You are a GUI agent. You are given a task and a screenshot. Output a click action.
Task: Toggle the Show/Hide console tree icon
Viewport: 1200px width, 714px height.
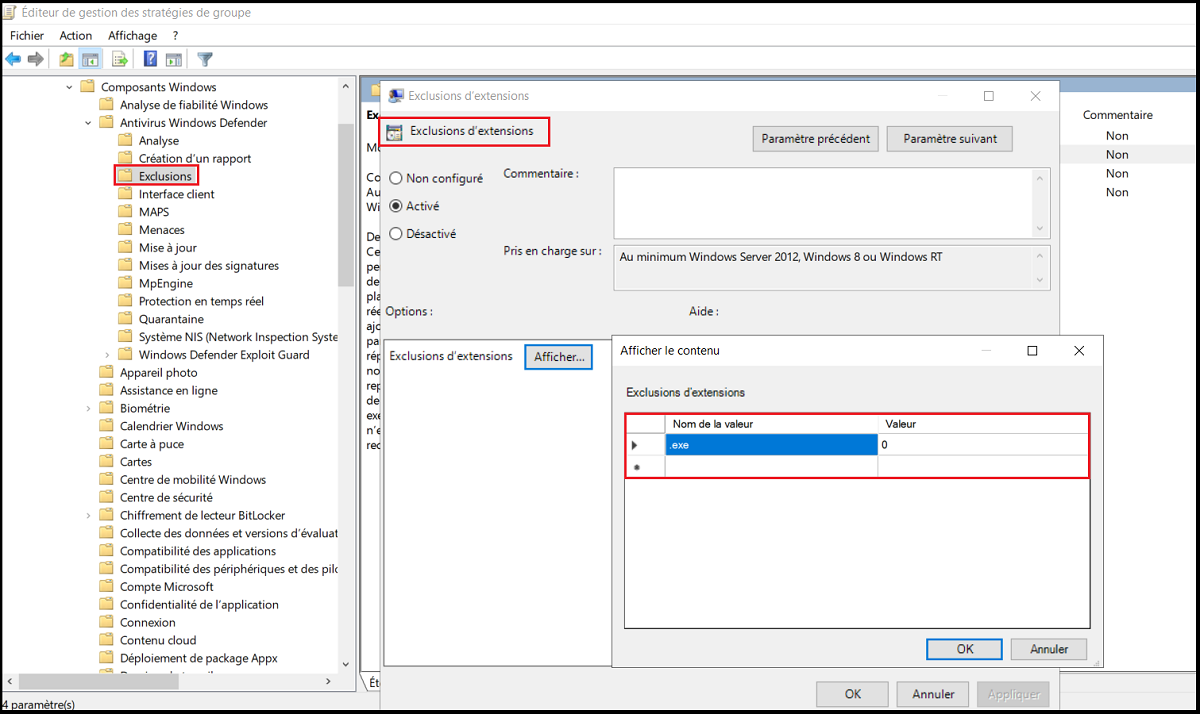pyautogui.click(x=90, y=59)
